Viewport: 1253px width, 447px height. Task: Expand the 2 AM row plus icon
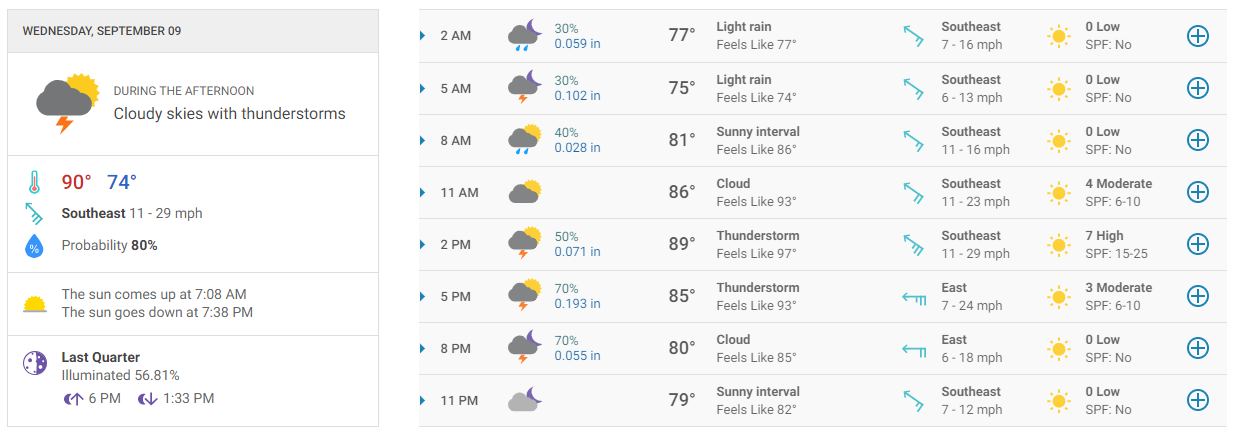click(x=1197, y=36)
